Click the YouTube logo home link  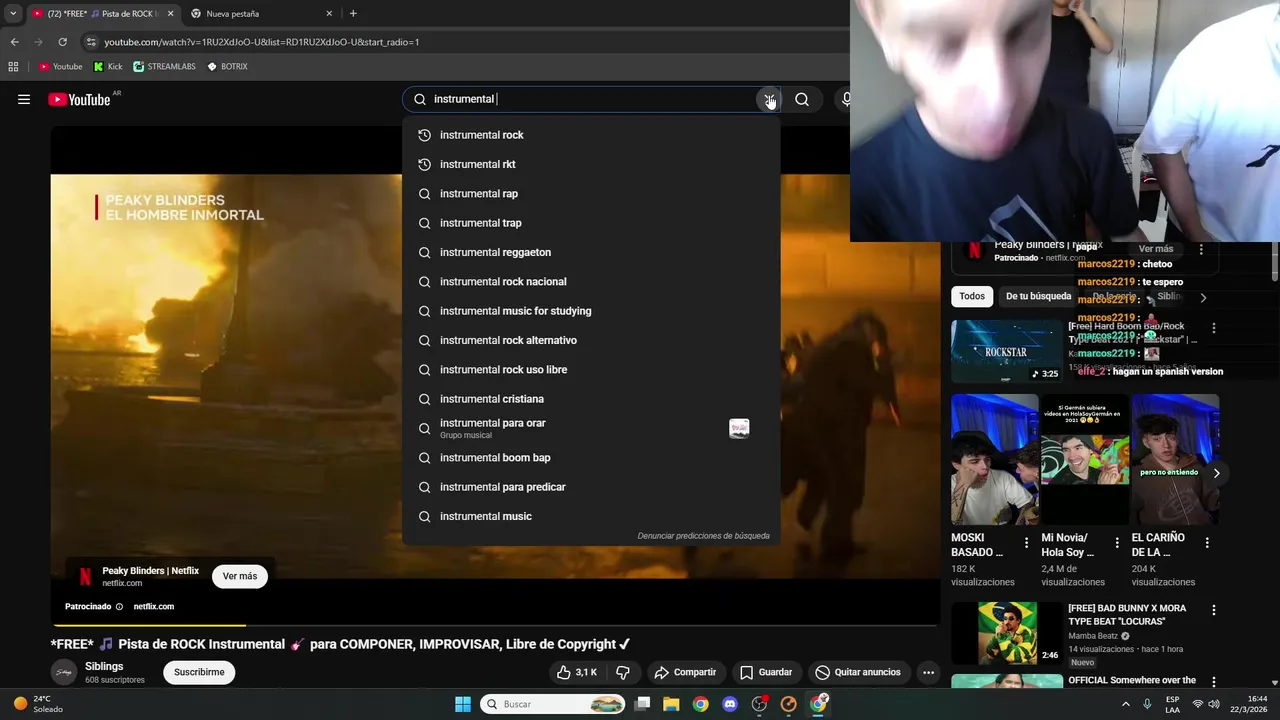pyautogui.click(x=79, y=99)
